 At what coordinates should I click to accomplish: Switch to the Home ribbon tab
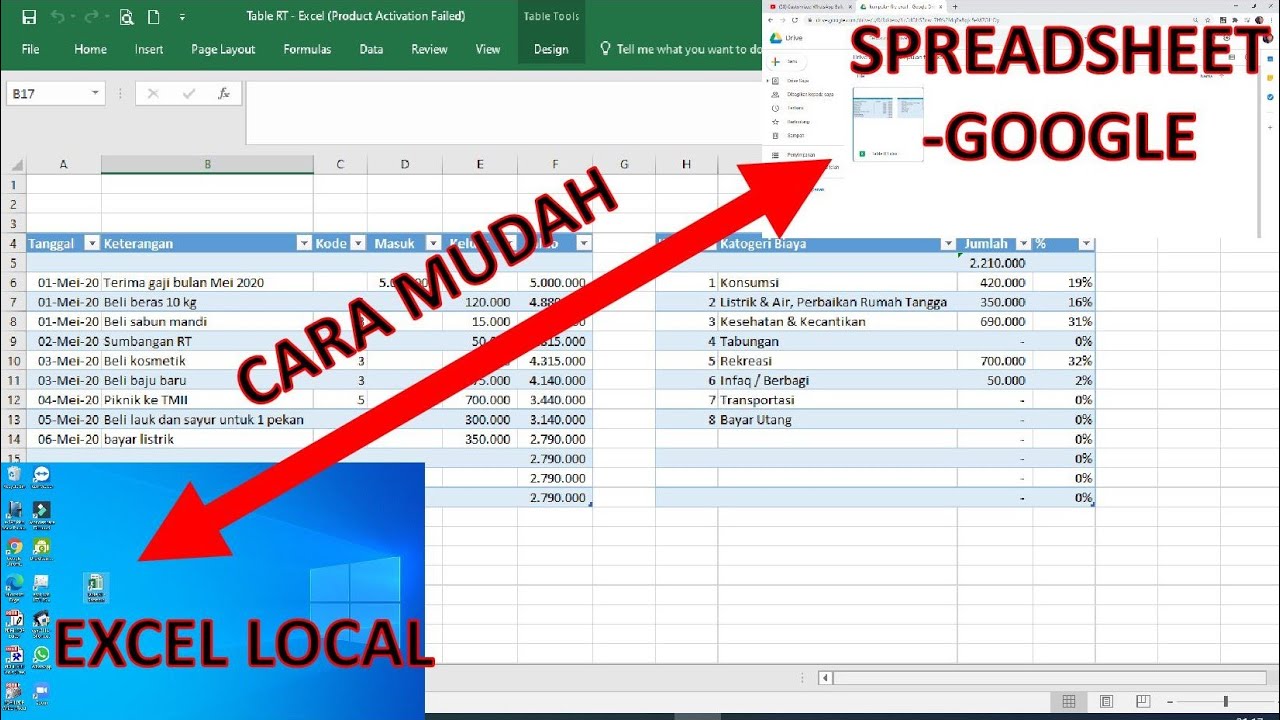click(90, 49)
